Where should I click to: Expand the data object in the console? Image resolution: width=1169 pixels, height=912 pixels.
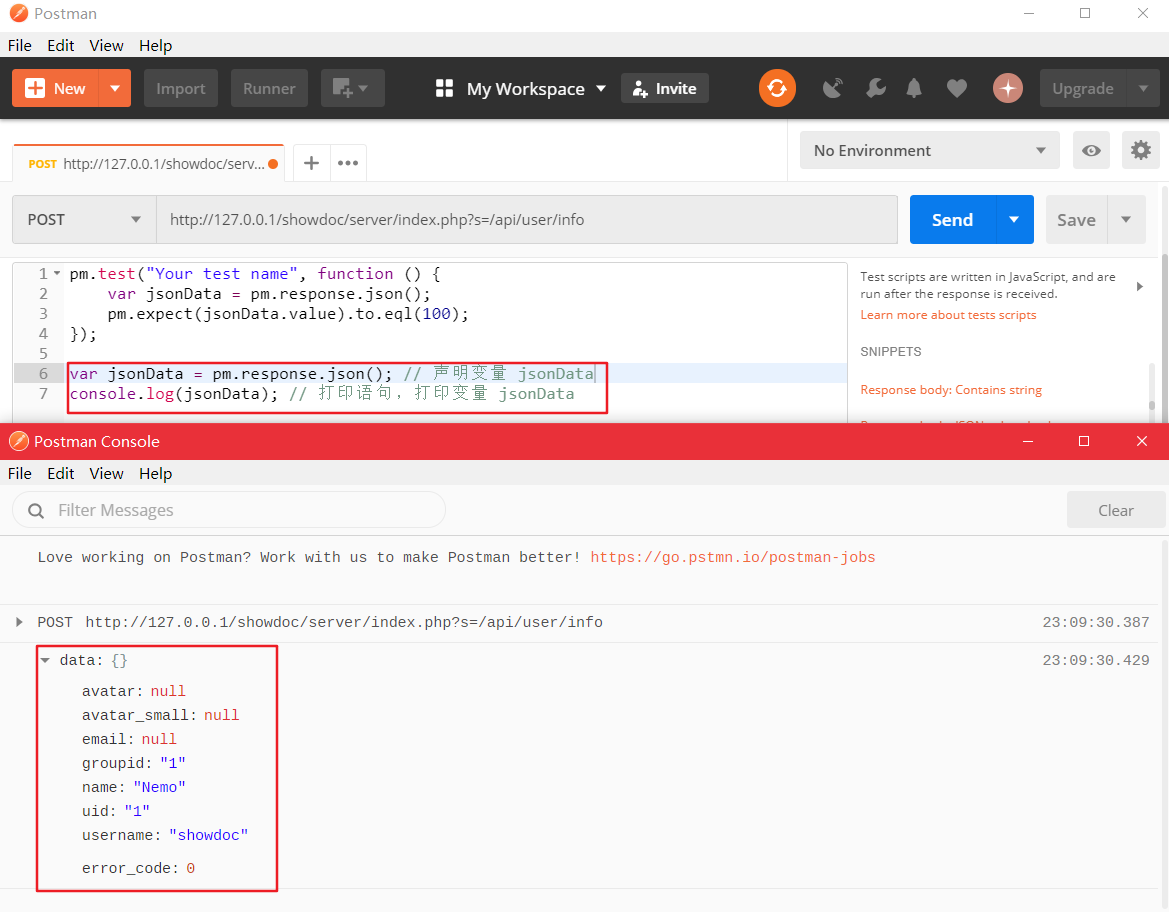pos(45,660)
